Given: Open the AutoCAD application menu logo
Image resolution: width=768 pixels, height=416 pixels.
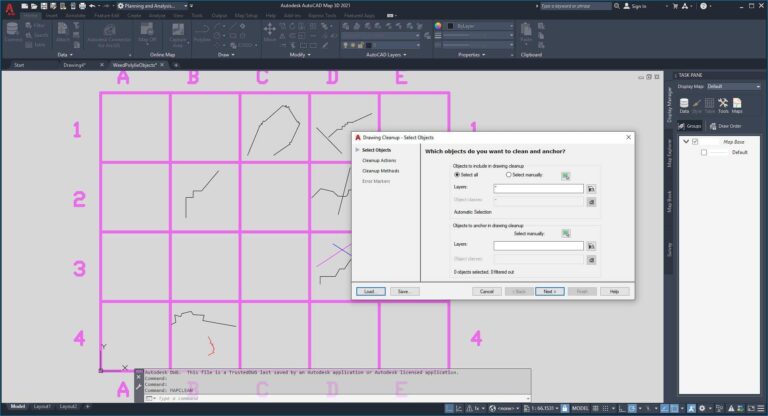Looking at the screenshot, I should [x=9, y=8].
